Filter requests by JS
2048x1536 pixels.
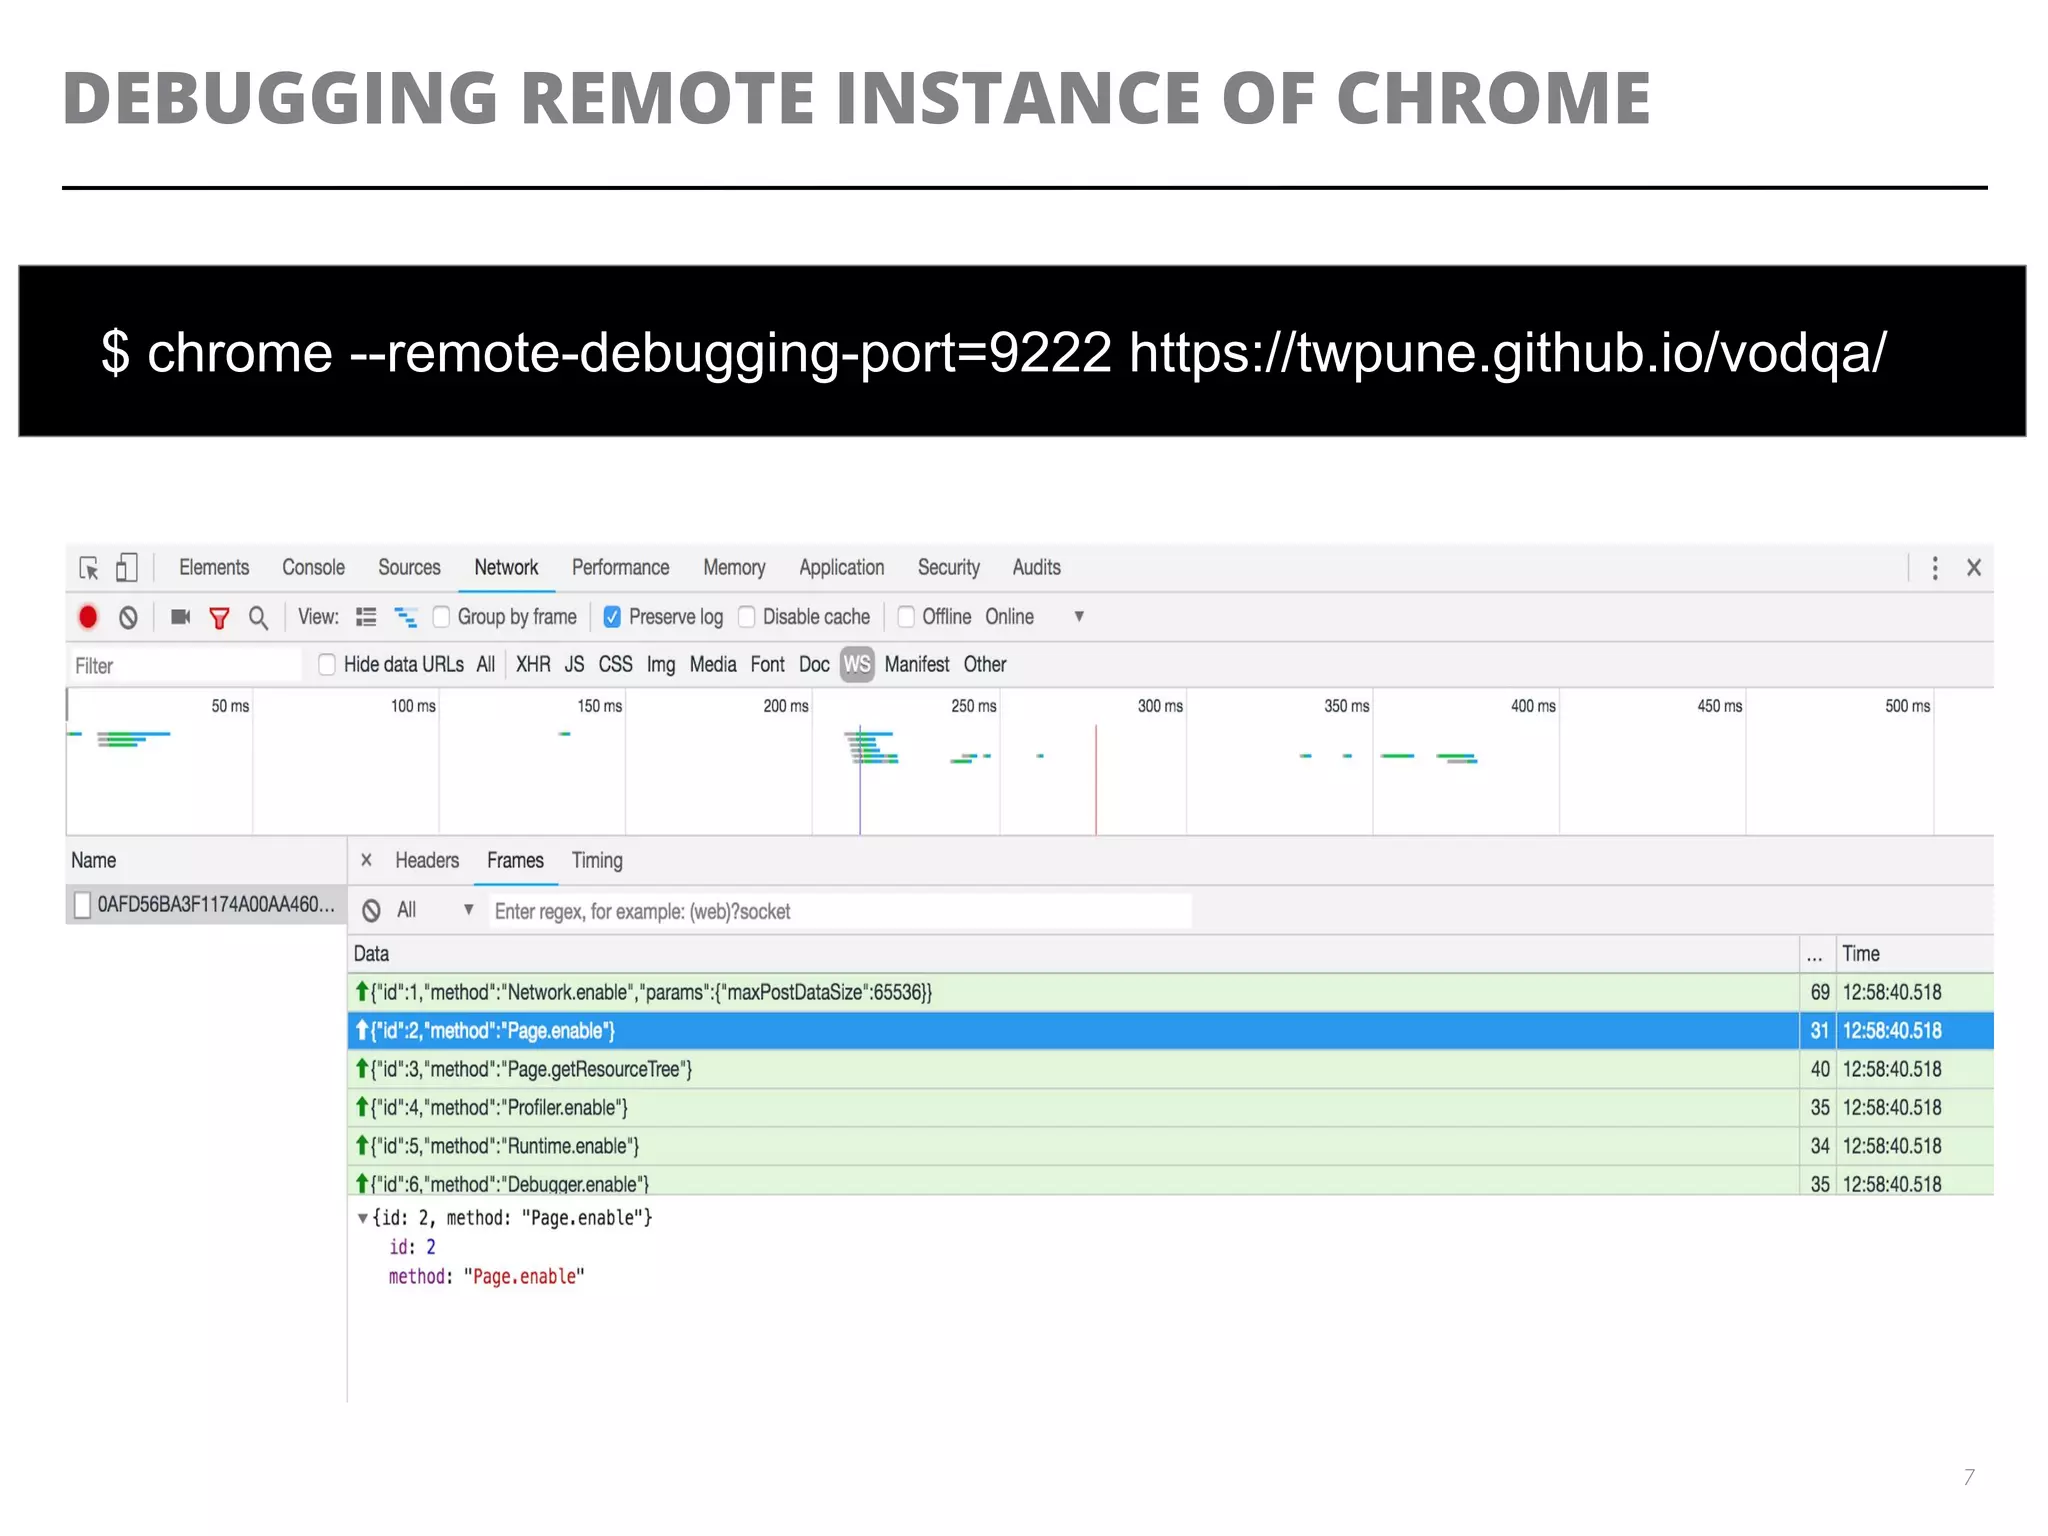coord(574,664)
